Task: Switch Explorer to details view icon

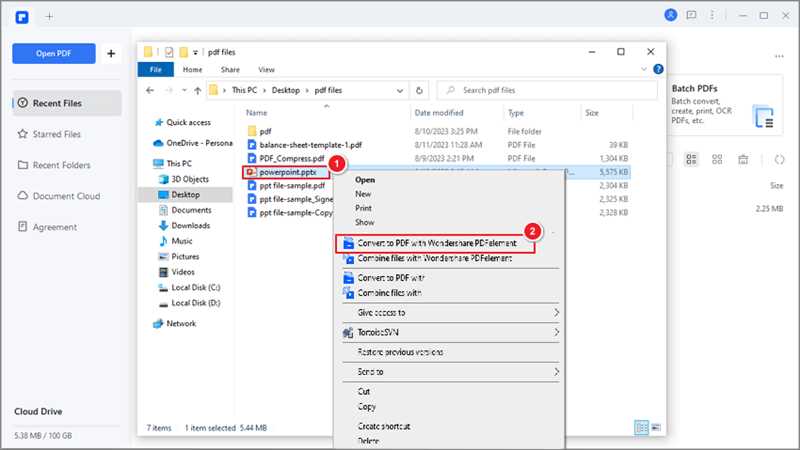Action: [641, 428]
